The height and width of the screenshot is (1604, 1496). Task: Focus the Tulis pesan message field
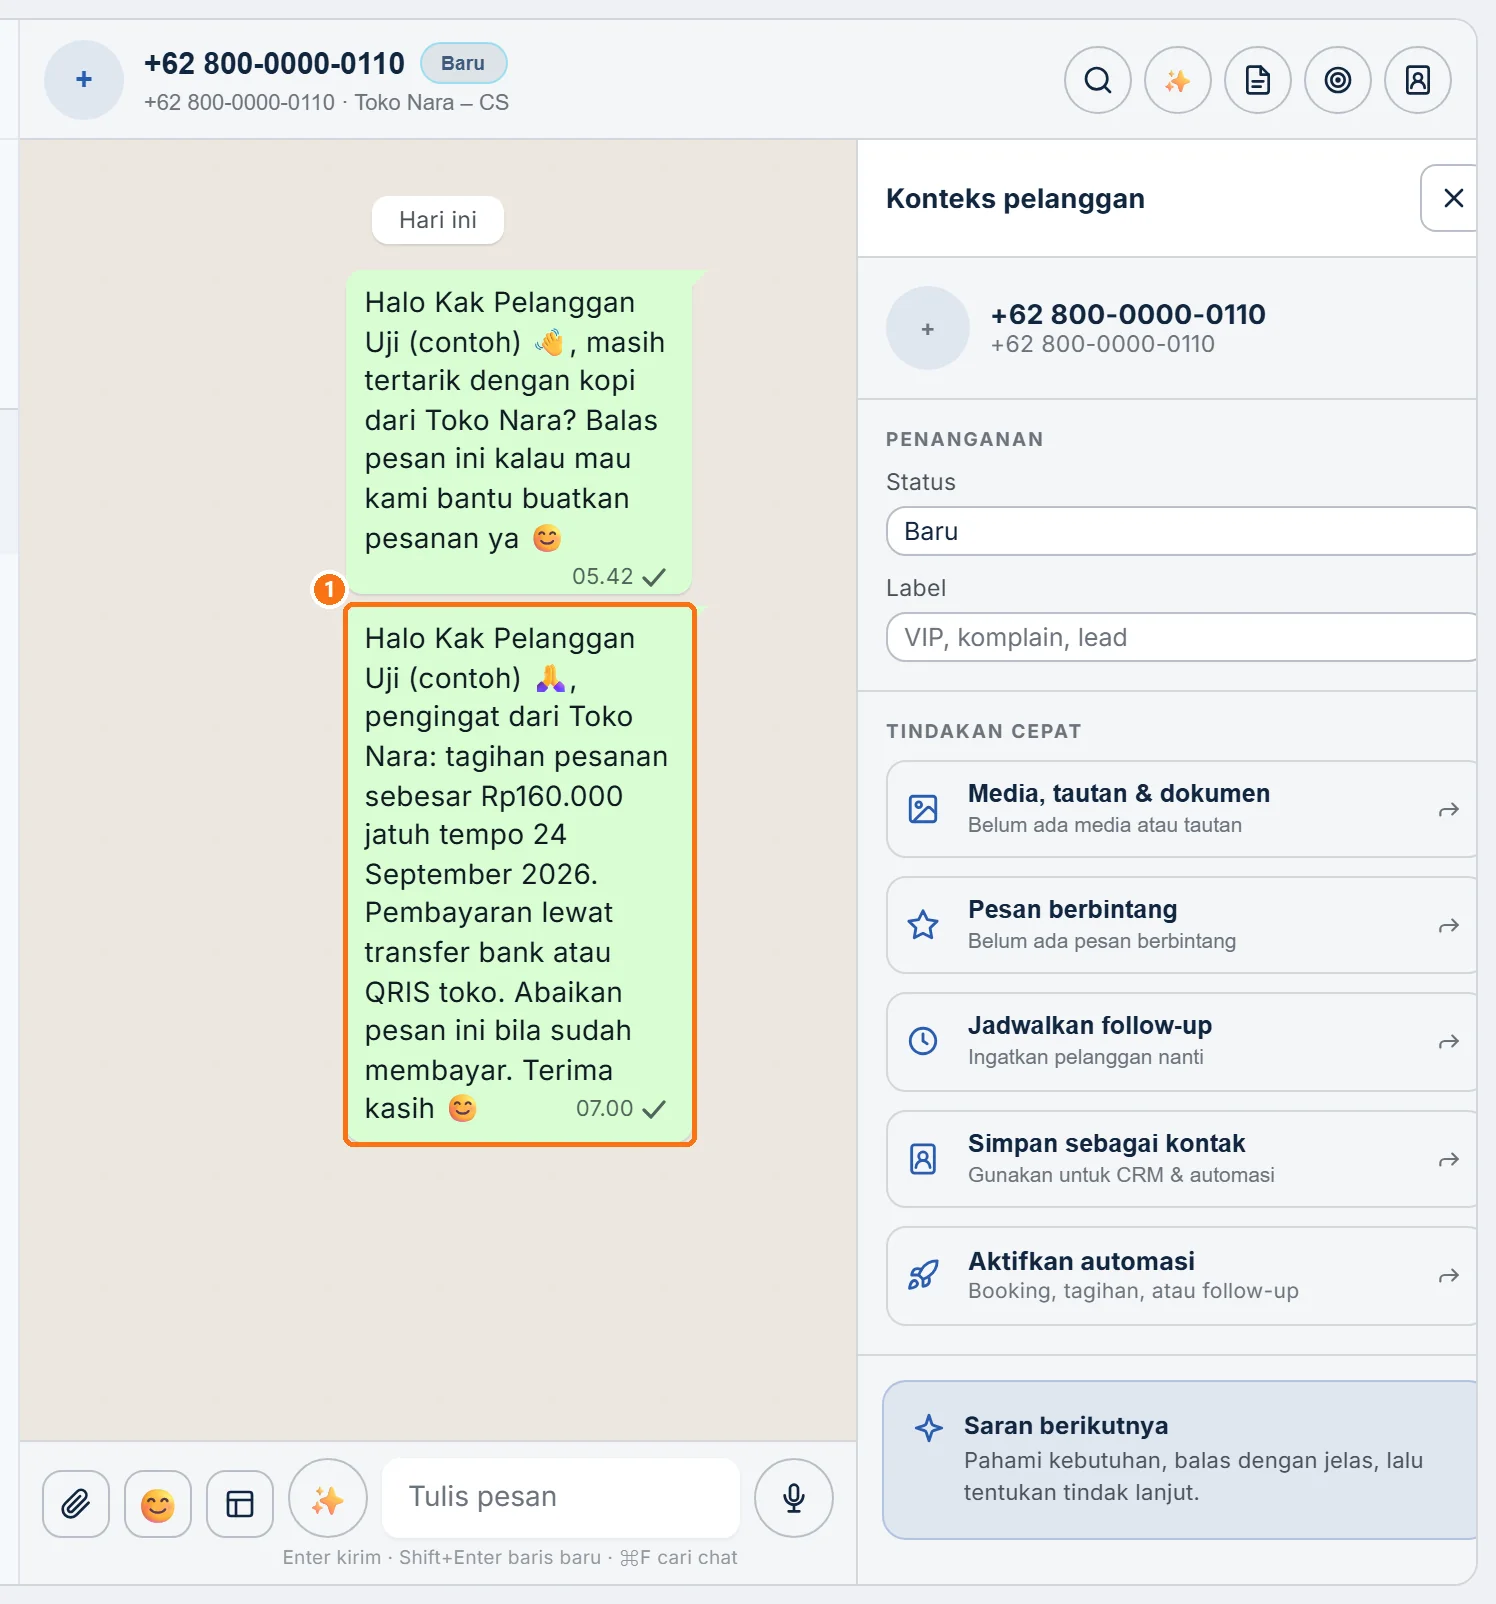[561, 1497]
